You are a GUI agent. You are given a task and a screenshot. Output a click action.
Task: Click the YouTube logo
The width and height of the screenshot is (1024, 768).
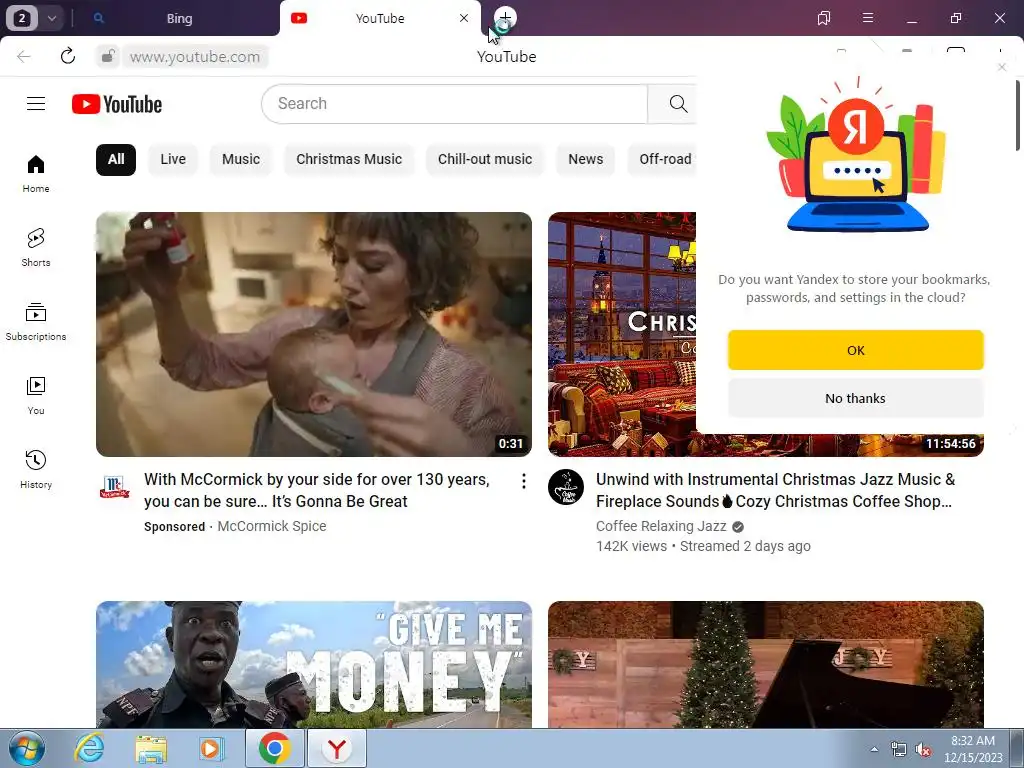117,104
